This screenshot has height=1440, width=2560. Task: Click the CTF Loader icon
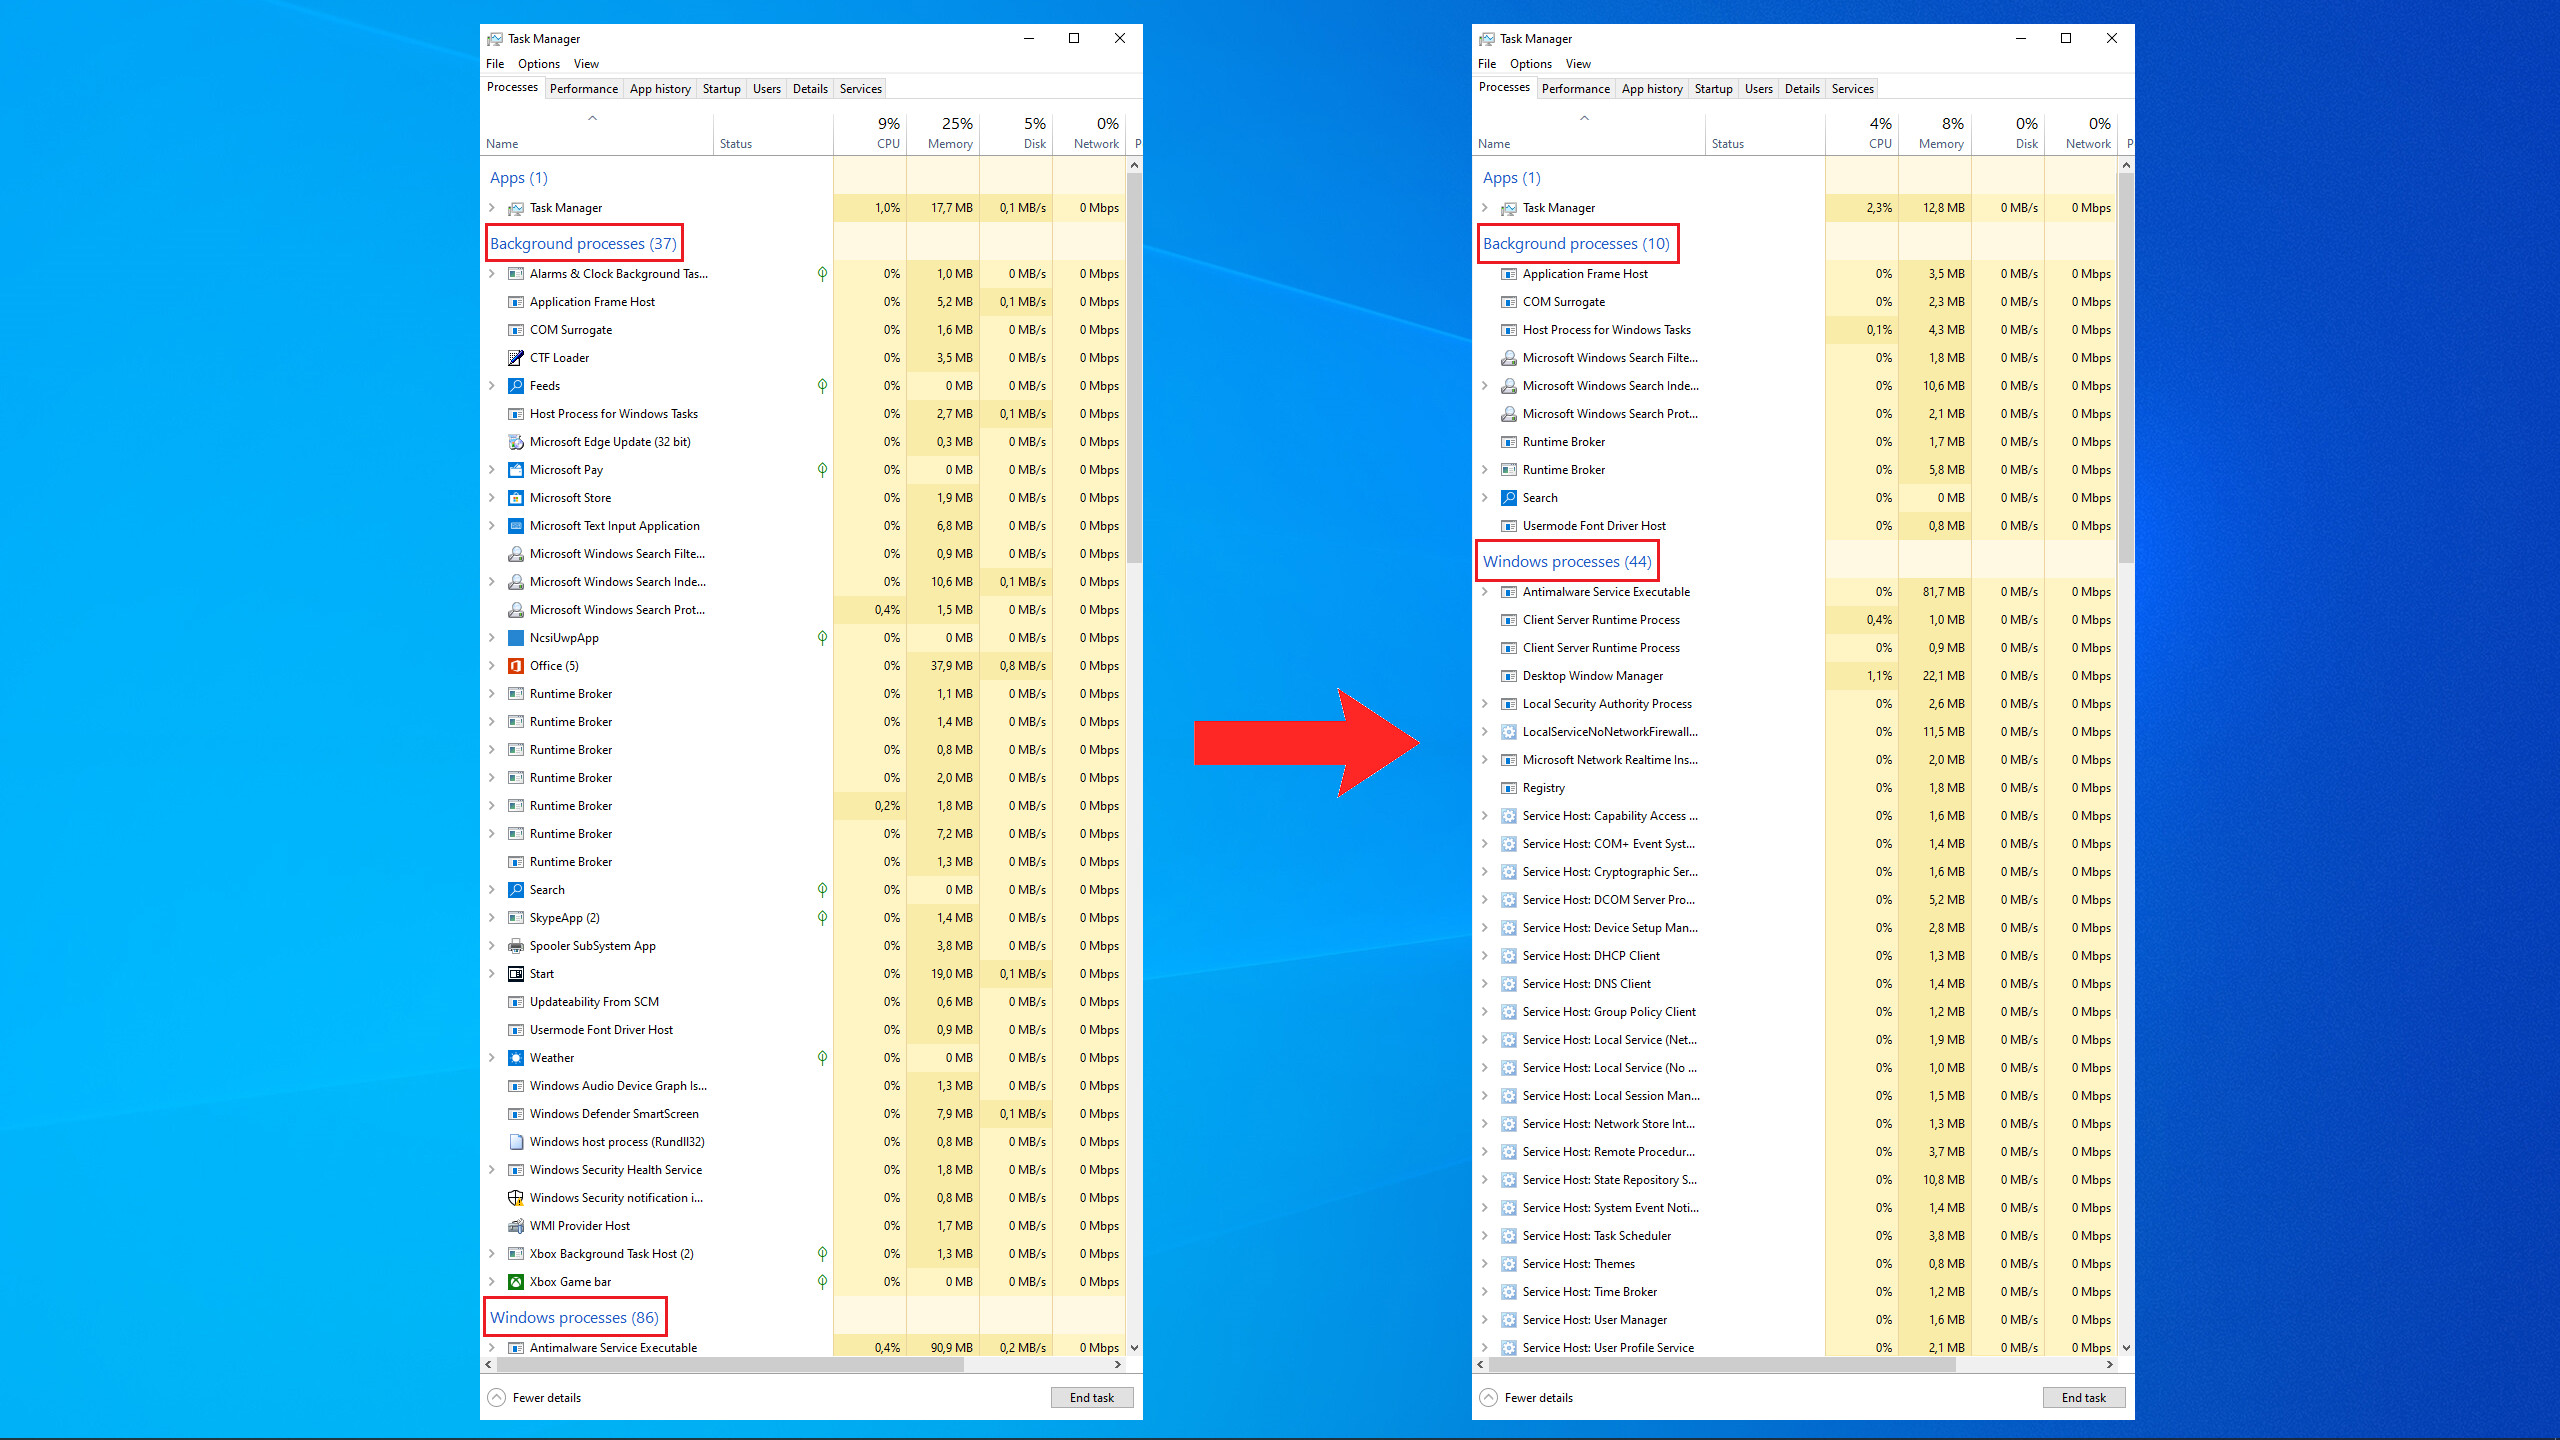click(516, 358)
